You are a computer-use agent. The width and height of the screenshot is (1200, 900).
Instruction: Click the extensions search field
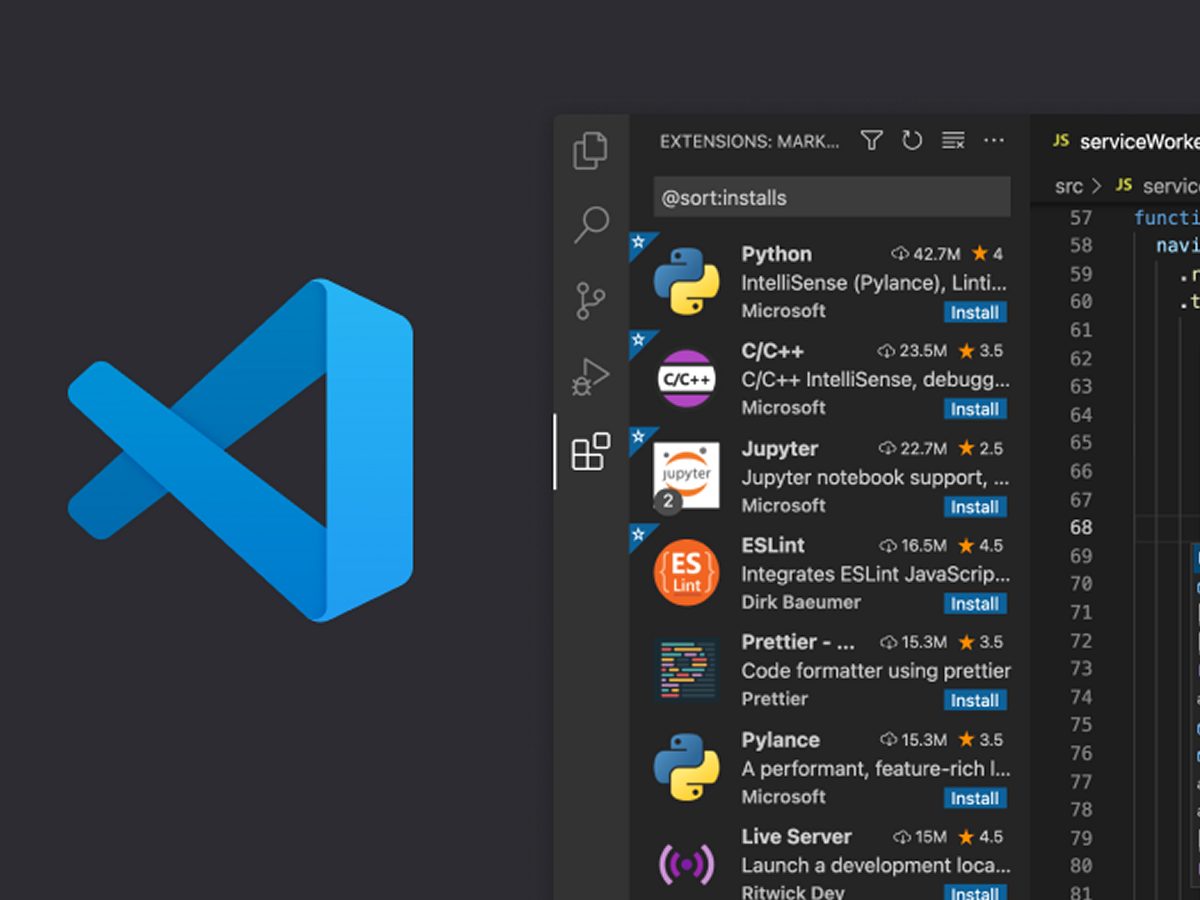tap(832, 198)
